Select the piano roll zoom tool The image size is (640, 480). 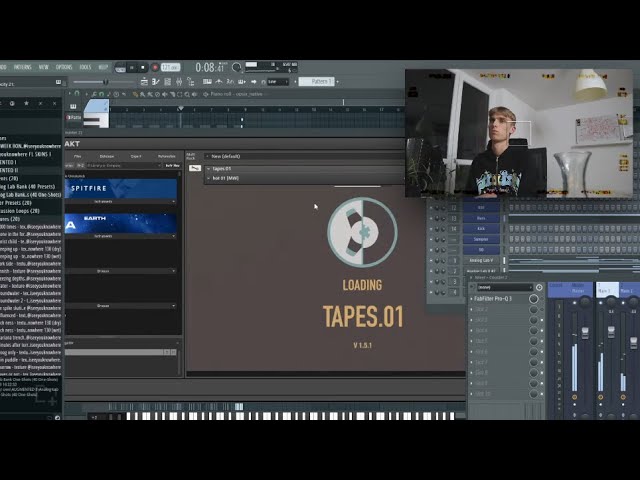click(x=187, y=94)
